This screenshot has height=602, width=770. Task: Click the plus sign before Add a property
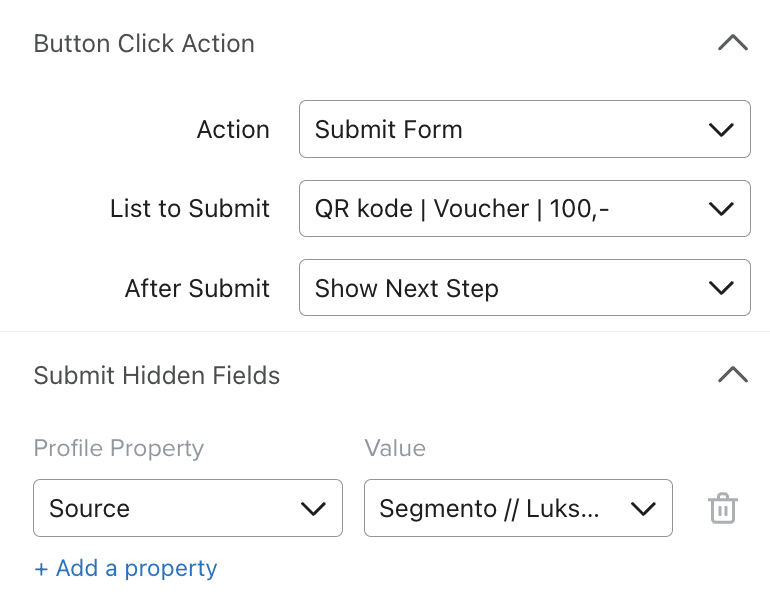(41, 570)
